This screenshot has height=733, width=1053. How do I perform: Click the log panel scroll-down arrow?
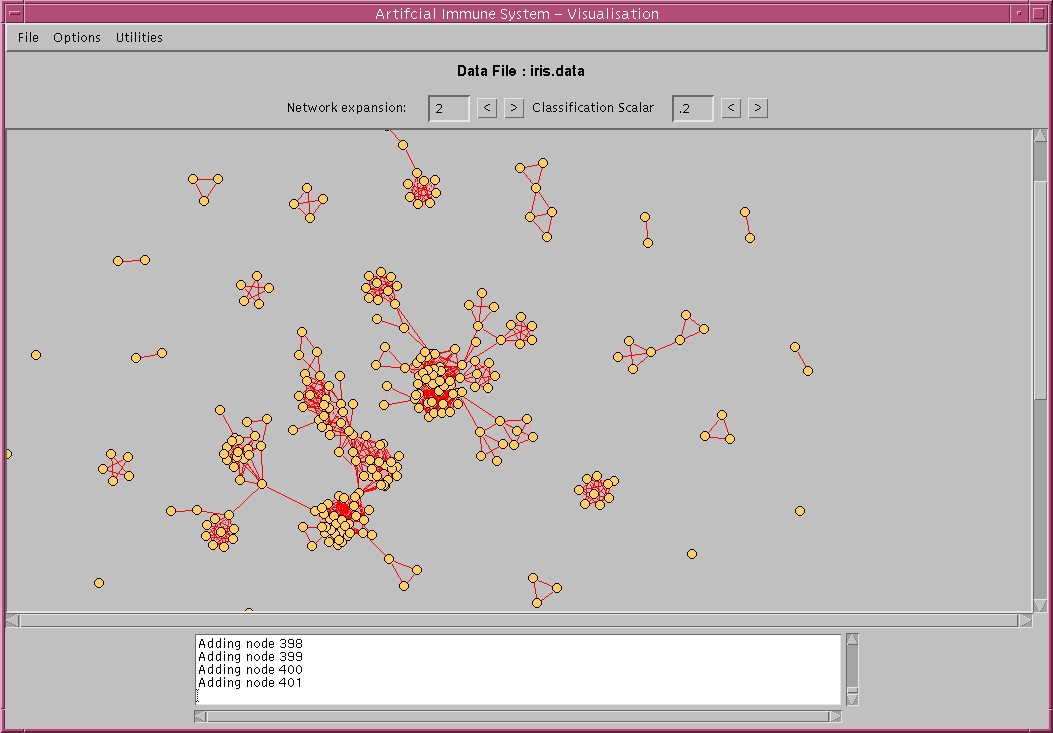click(852, 699)
